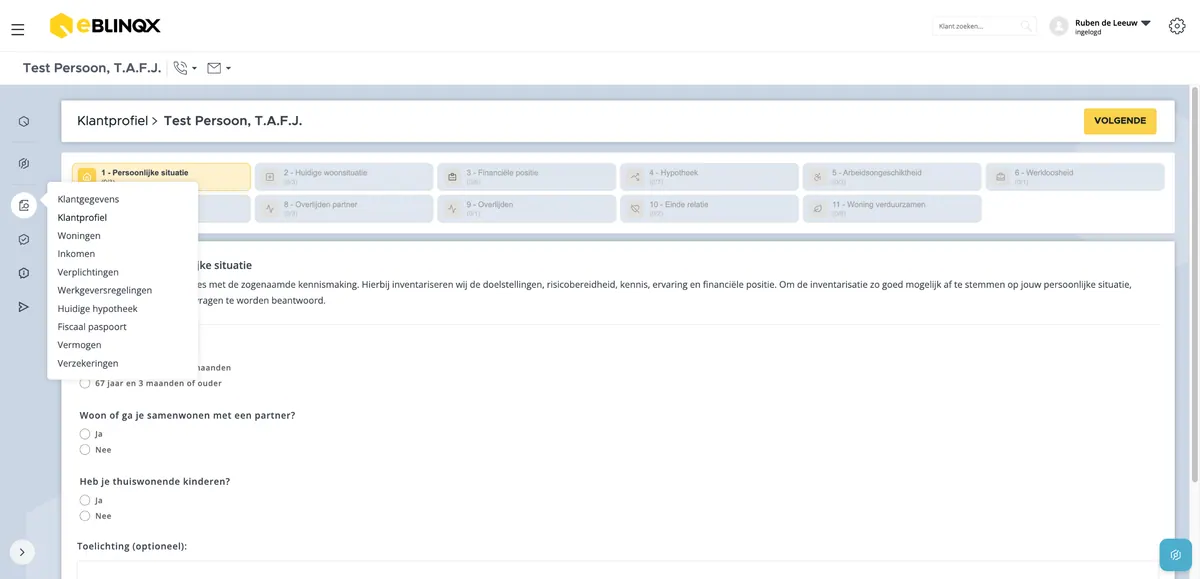This screenshot has height=579, width=1200.
Task: Open the 5 - Arbeidsongeschiktheid tab
Action: [x=892, y=177]
